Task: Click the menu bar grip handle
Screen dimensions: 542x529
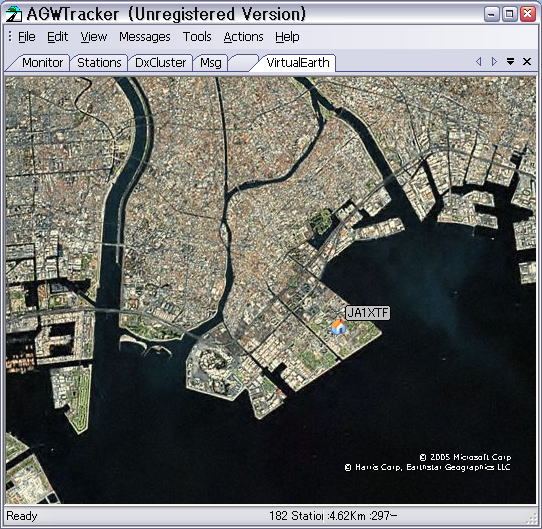Action: (10, 36)
